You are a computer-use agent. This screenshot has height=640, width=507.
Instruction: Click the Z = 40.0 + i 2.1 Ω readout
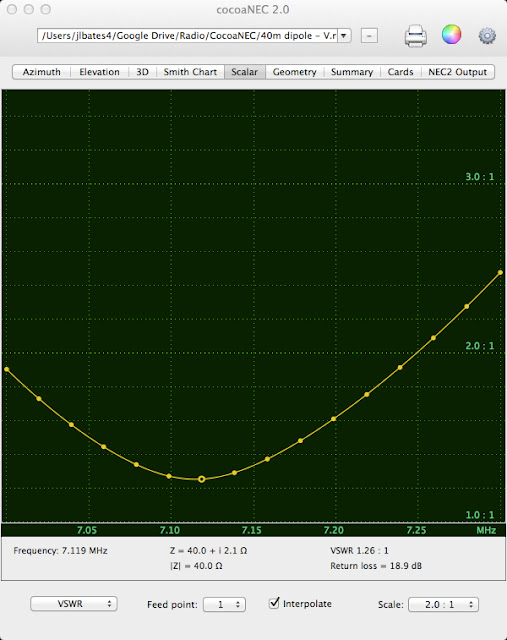[209, 551]
